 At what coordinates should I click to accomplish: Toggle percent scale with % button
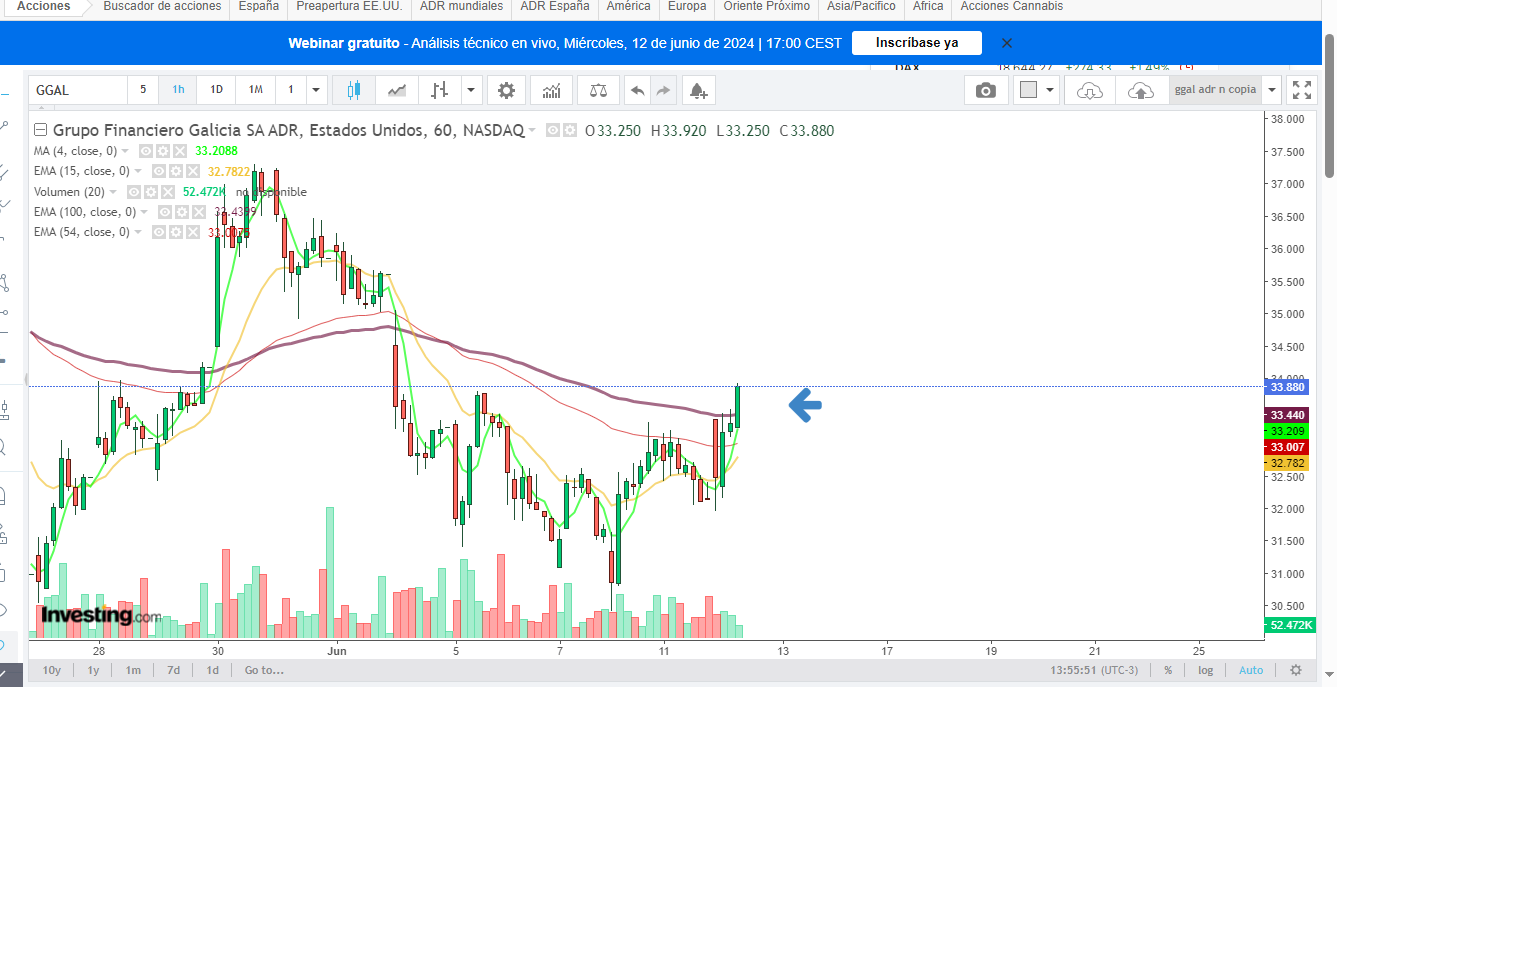(x=1168, y=670)
